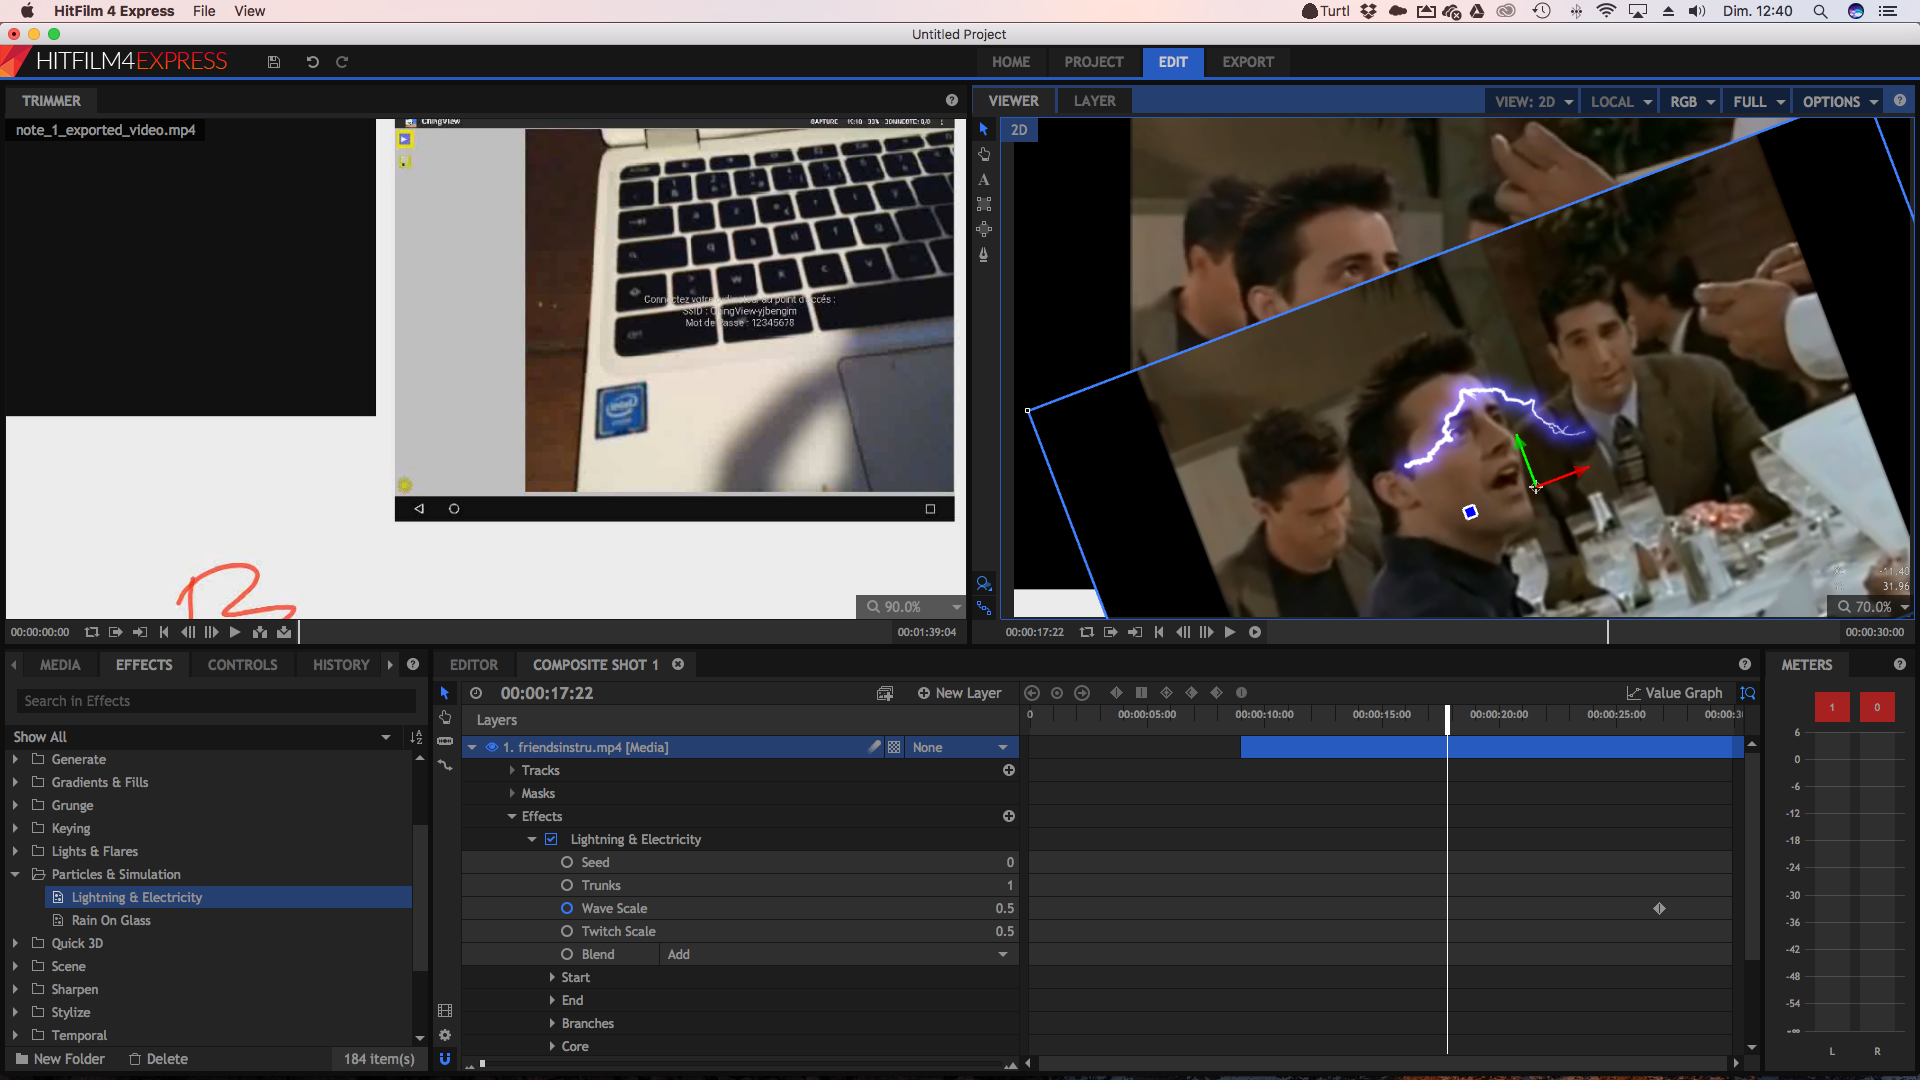This screenshot has width=1920, height=1080.
Task: Open the CONTROLS panel tab
Action: click(x=242, y=665)
